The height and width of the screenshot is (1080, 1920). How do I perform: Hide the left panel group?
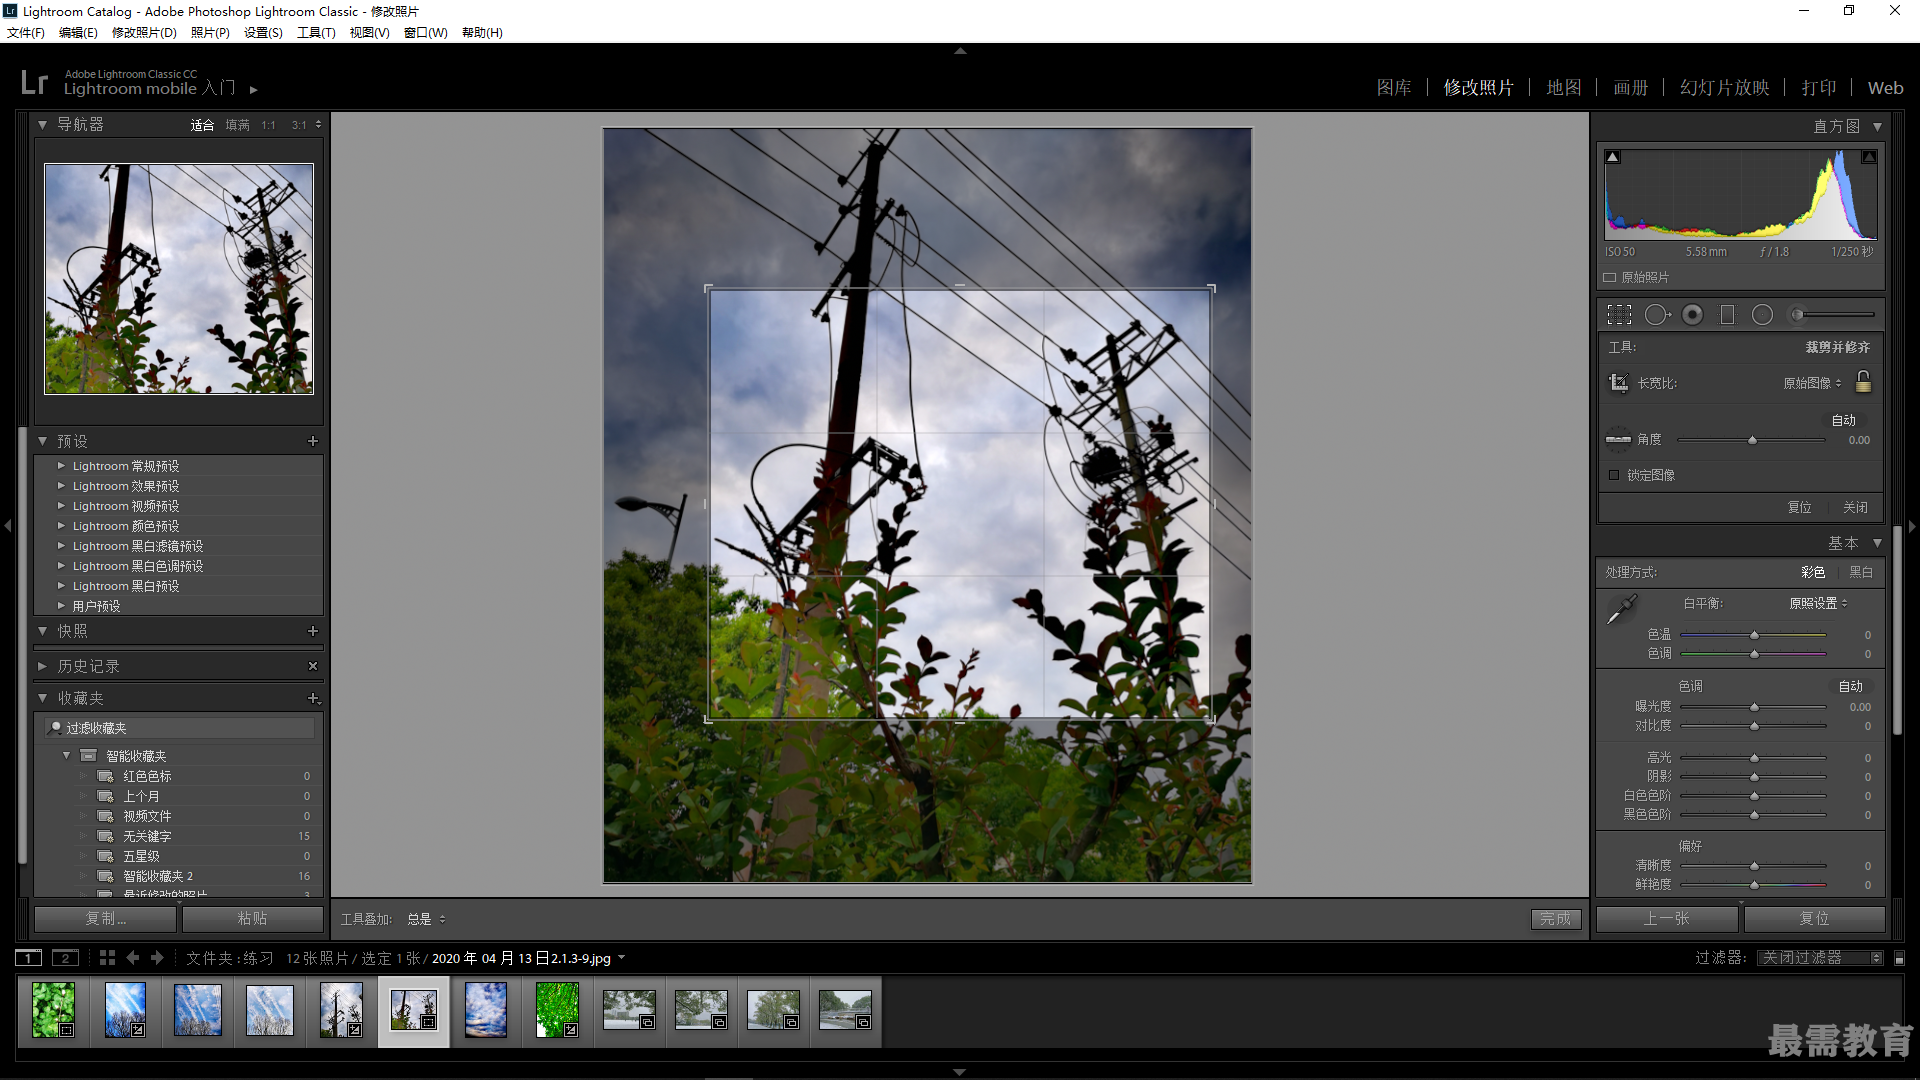(x=7, y=525)
